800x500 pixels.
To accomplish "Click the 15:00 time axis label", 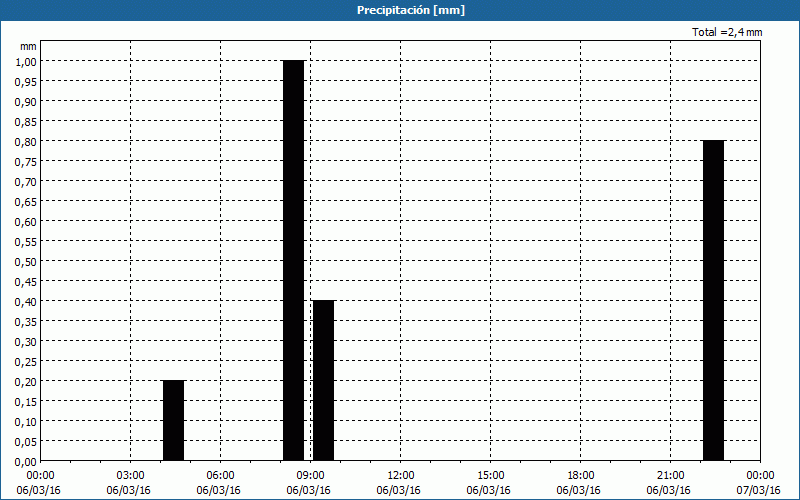I will pos(490,476).
